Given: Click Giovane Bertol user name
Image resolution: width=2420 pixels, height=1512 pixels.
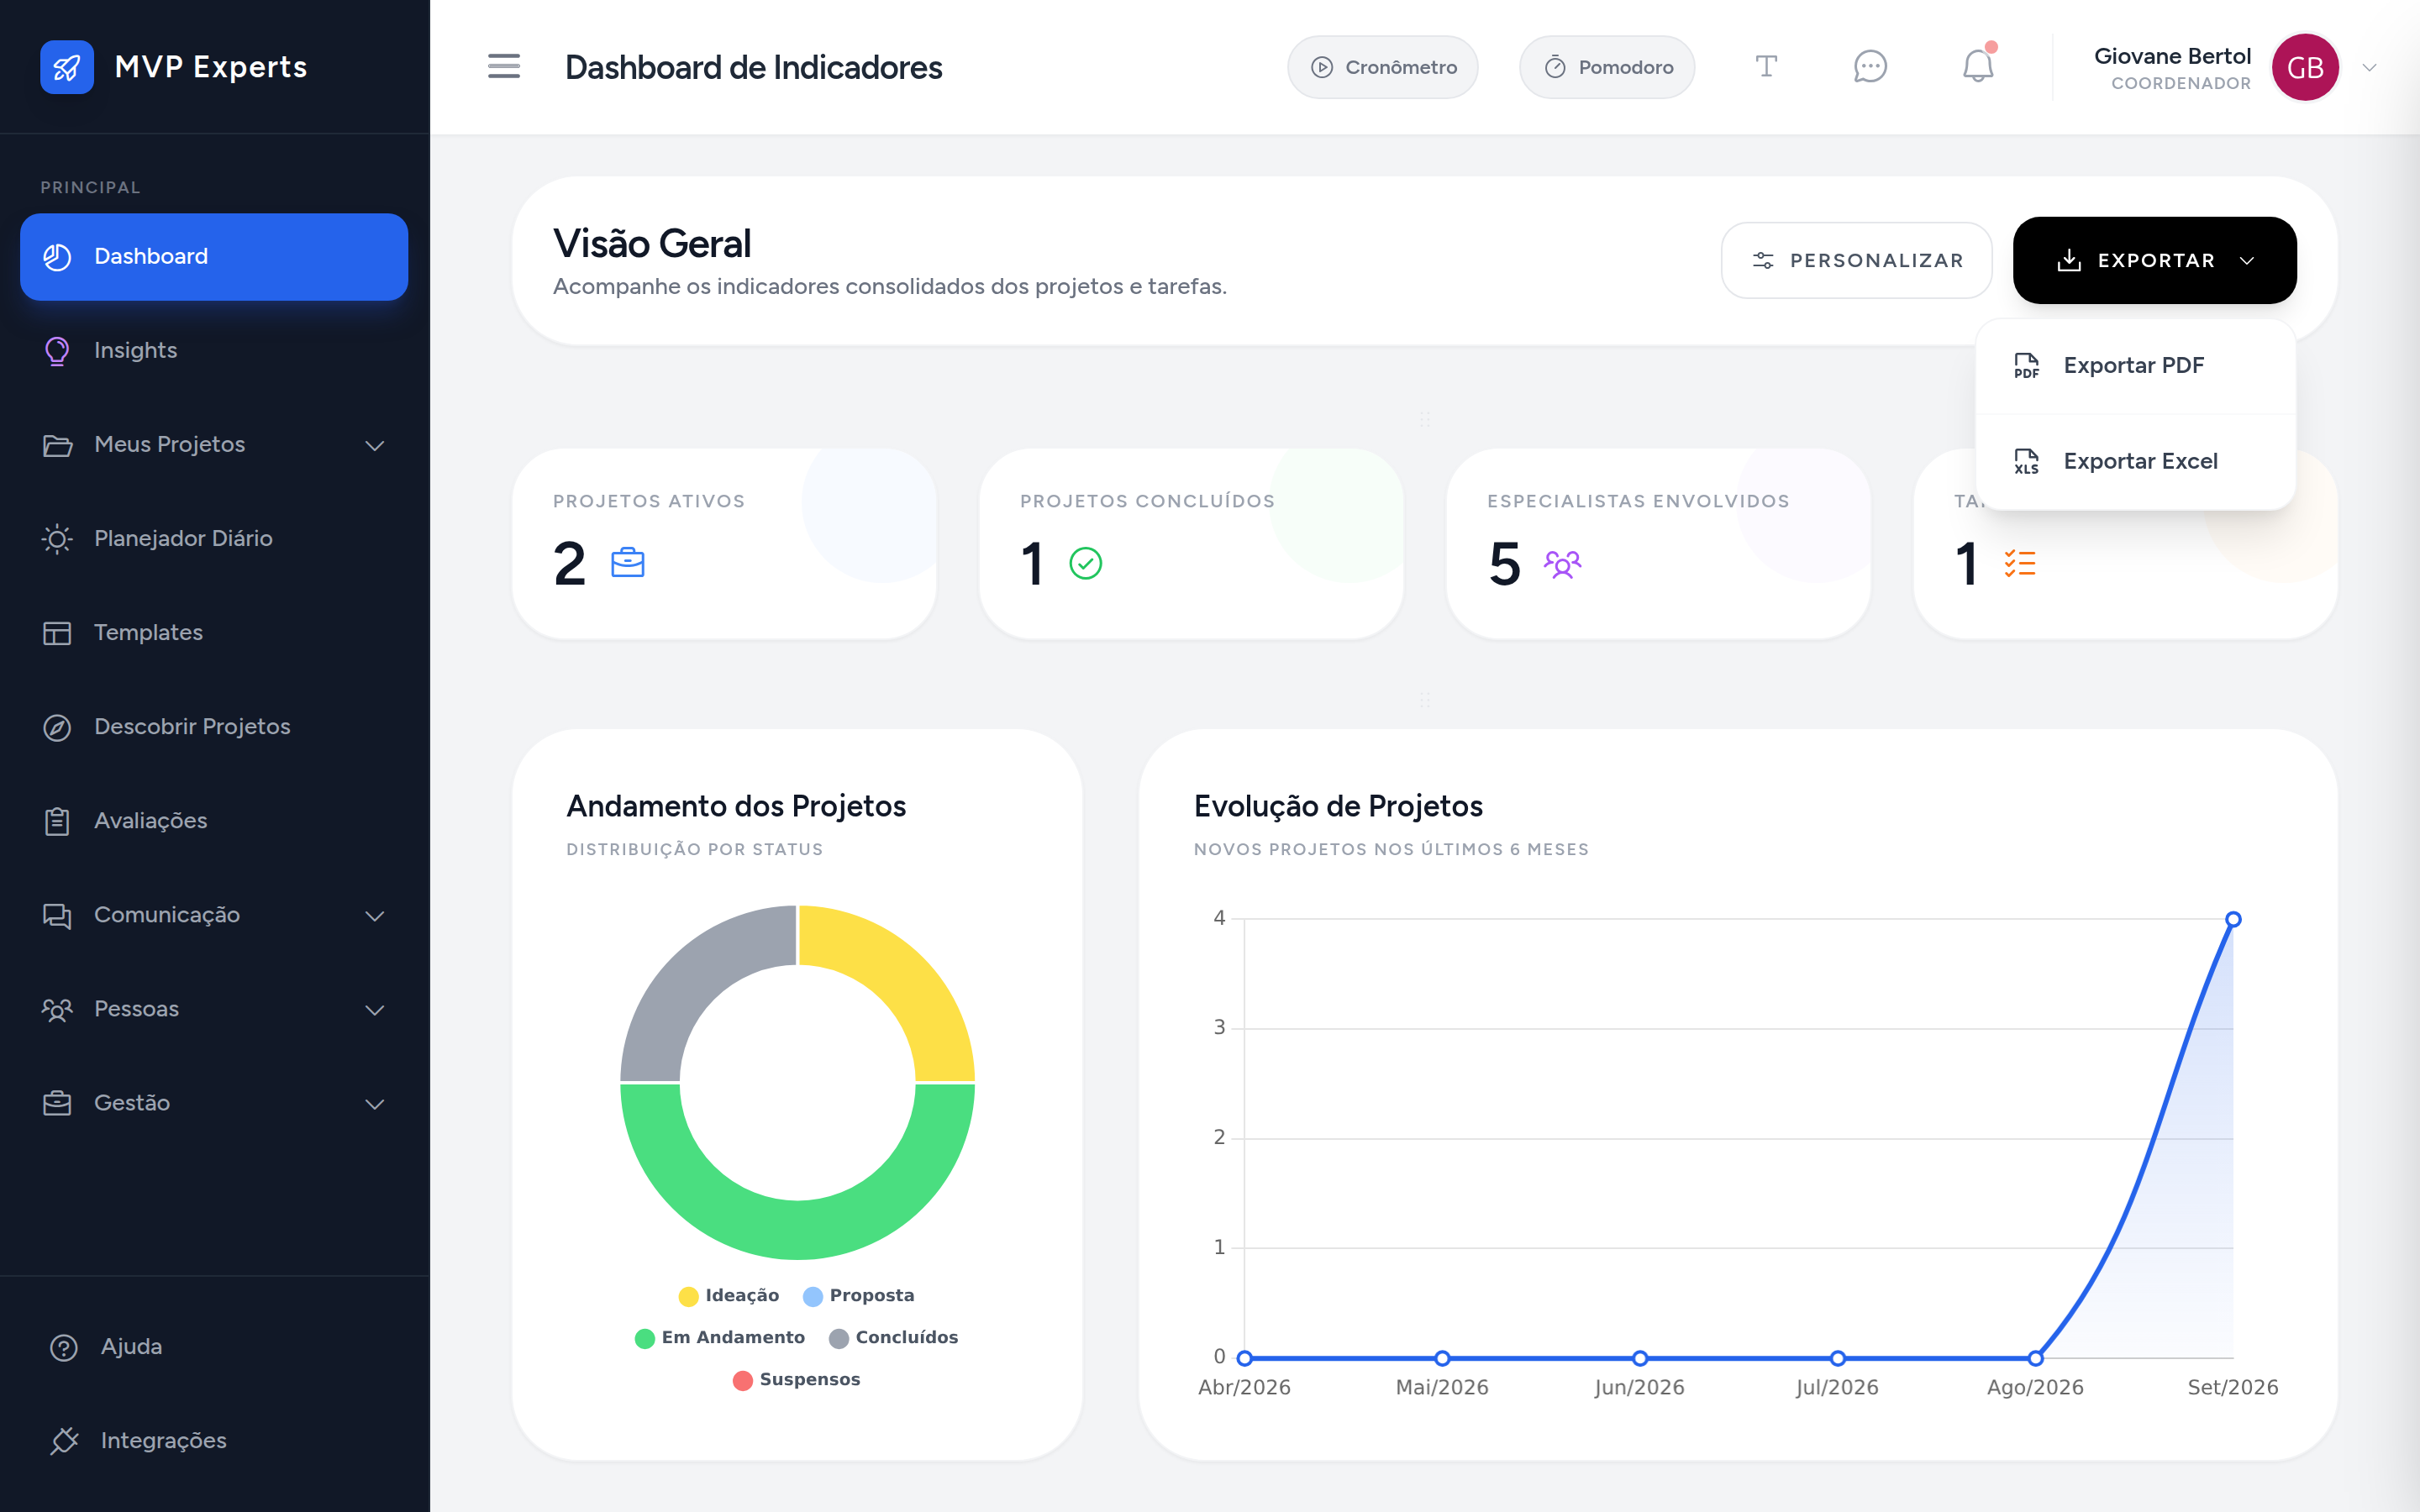Looking at the screenshot, I should 2172,56.
